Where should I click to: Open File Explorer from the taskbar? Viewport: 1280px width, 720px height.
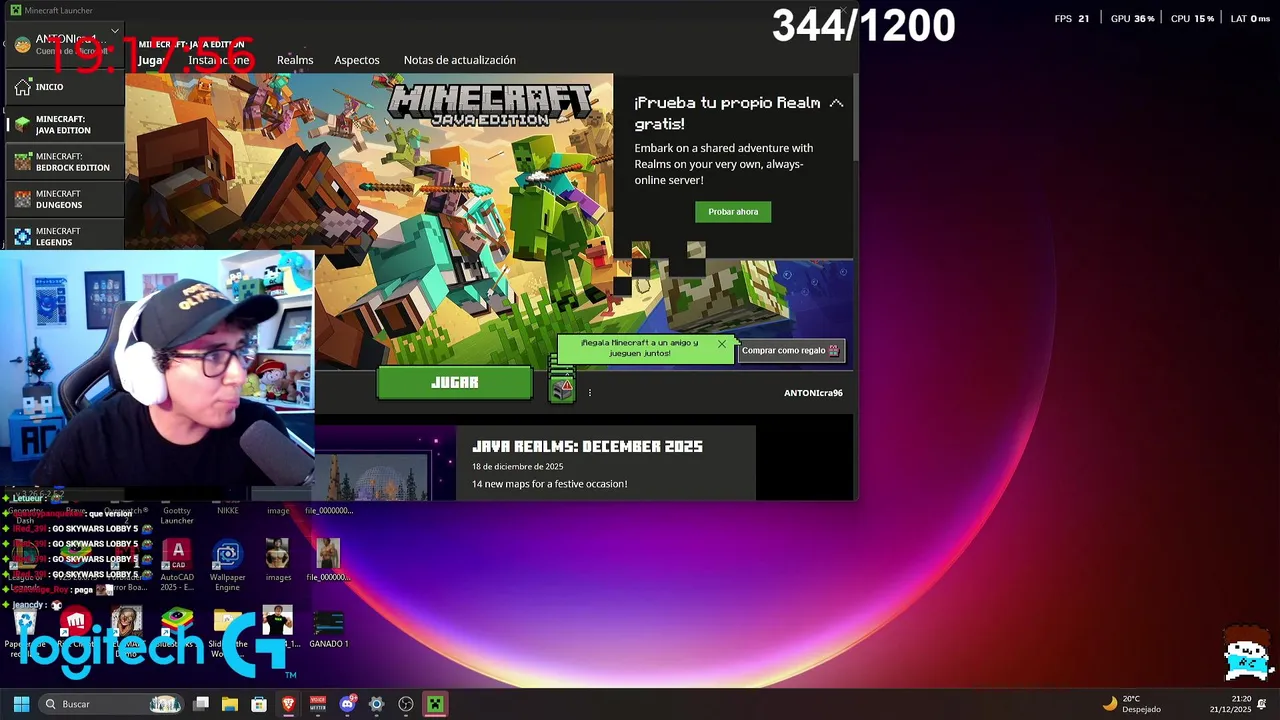(229, 704)
